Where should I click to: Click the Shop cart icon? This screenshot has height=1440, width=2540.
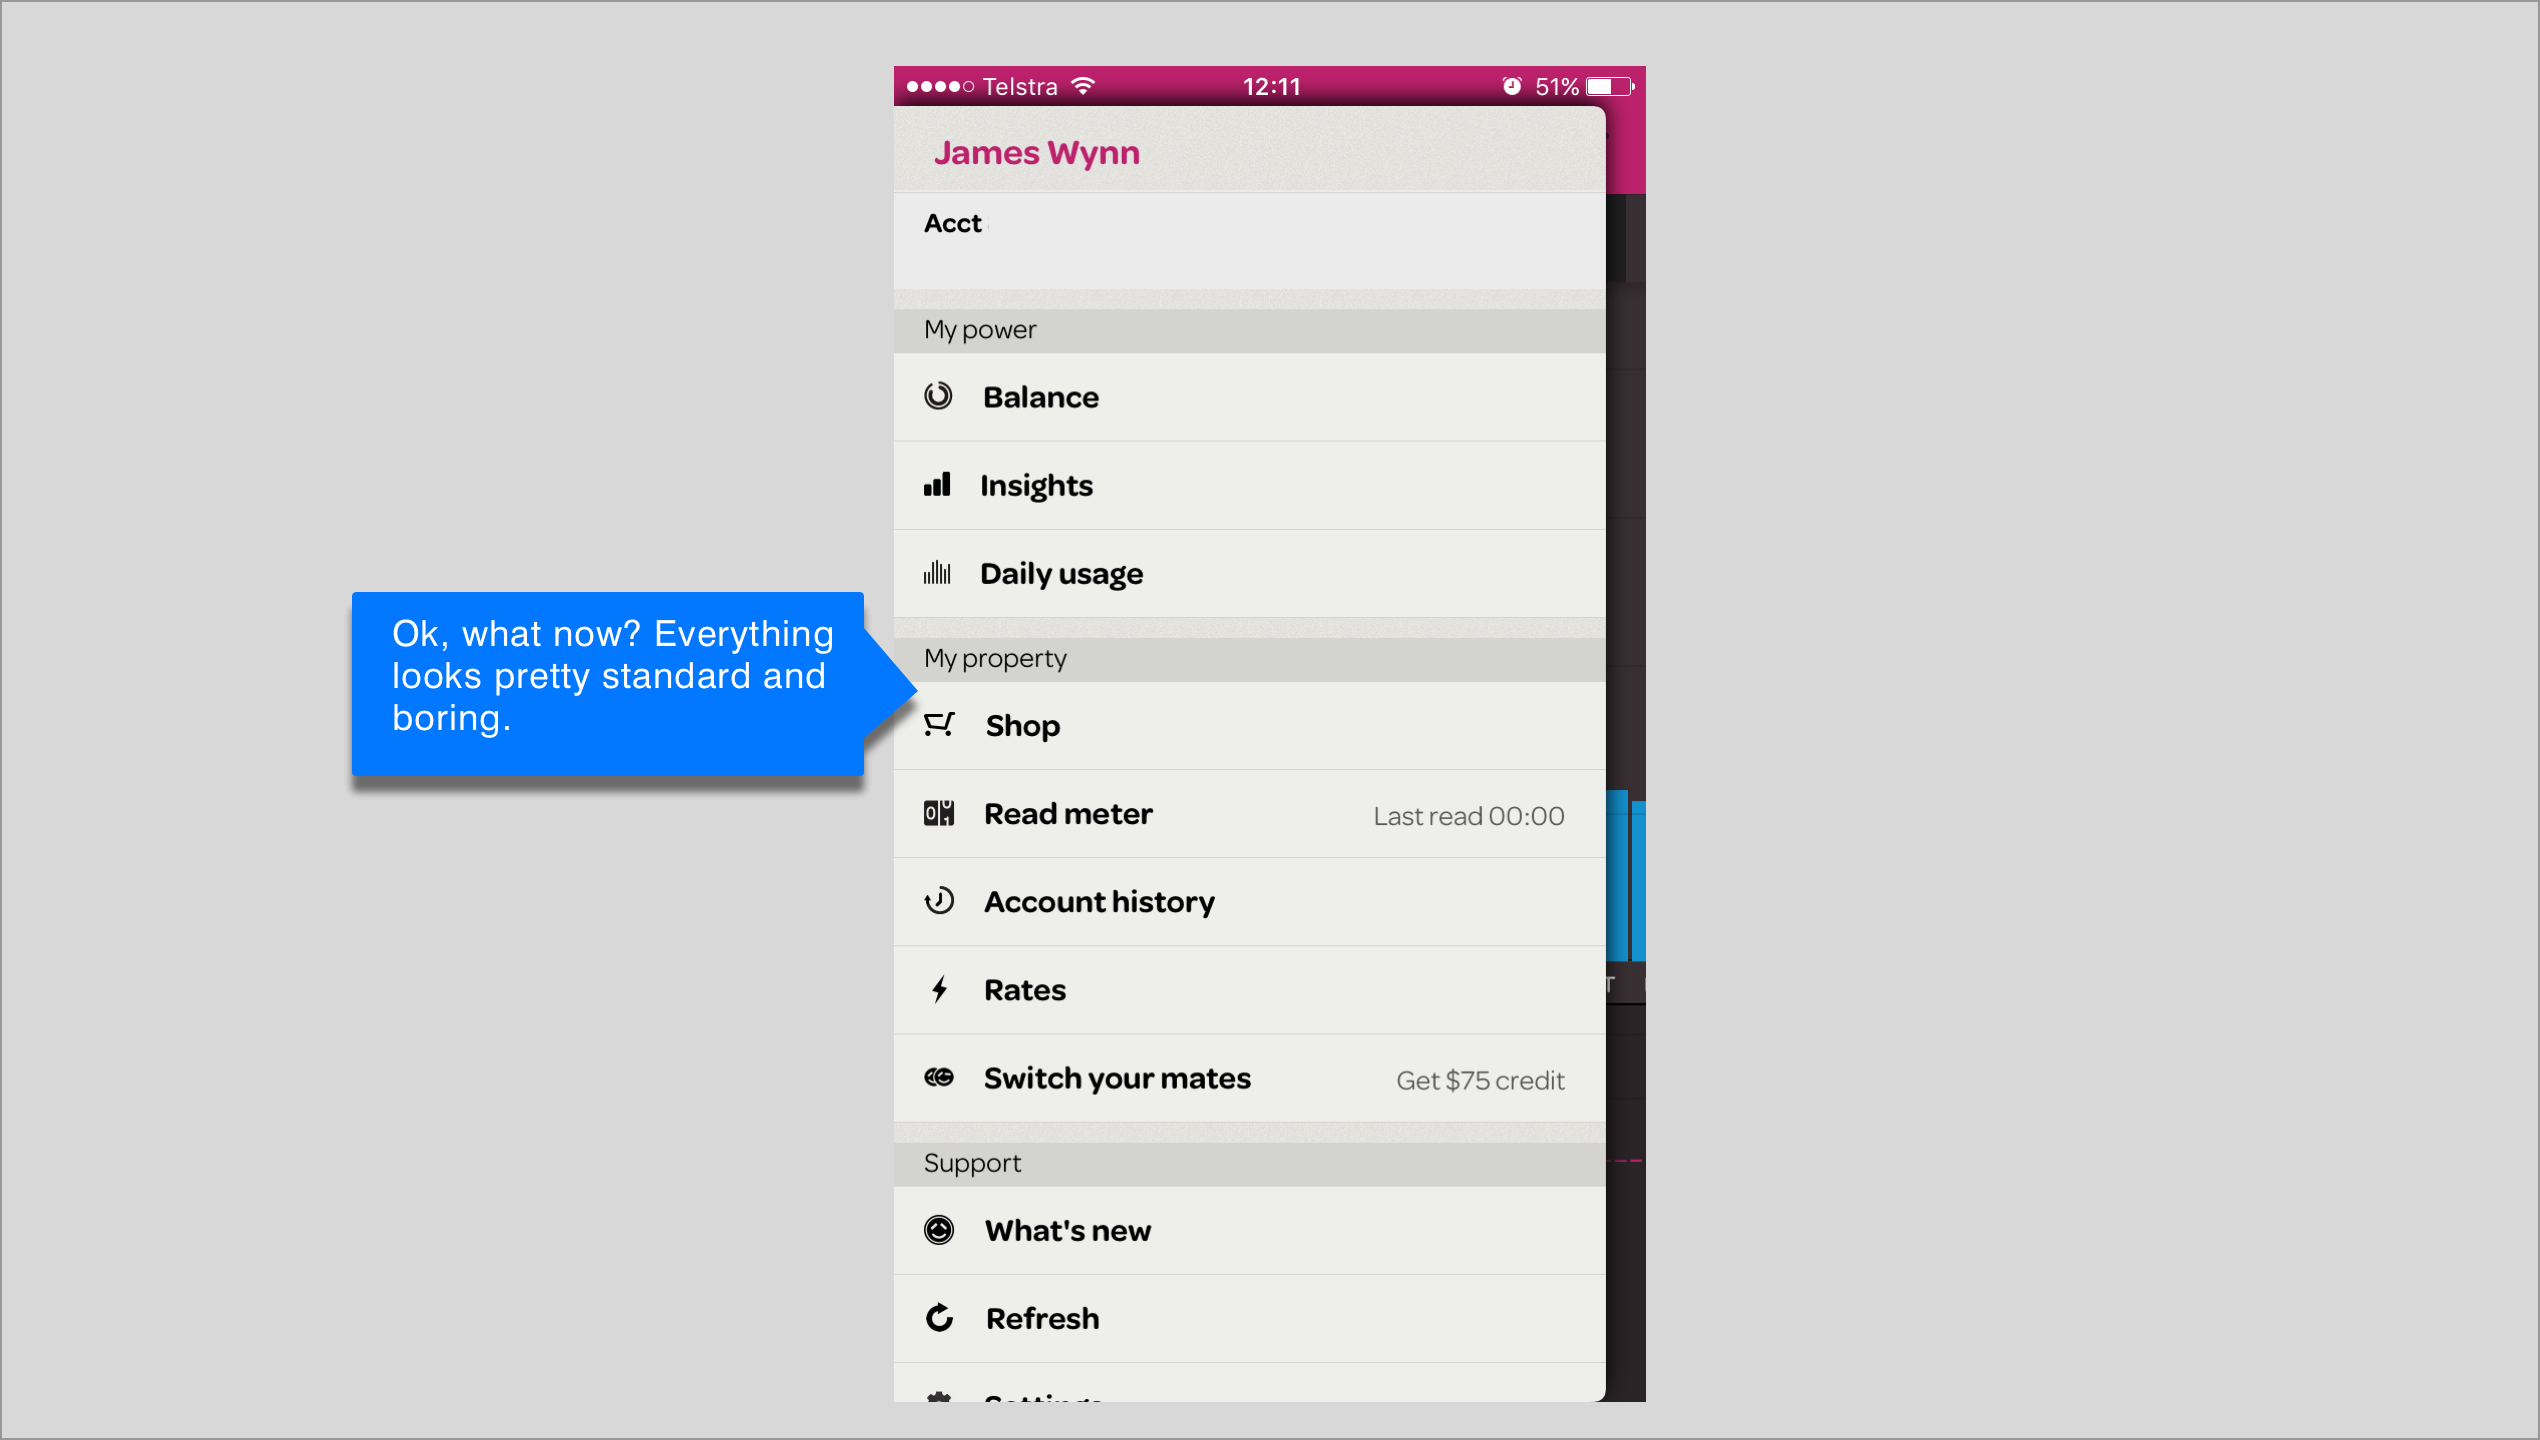click(x=939, y=725)
